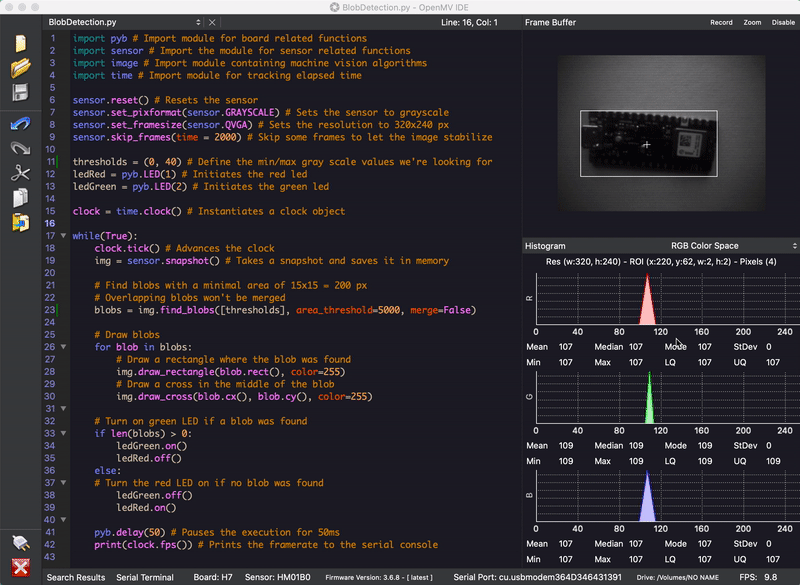This screenshot has height=585, width=800.
Task: Toggle Record in the Frame Buffer header
Action: (721, 22)
